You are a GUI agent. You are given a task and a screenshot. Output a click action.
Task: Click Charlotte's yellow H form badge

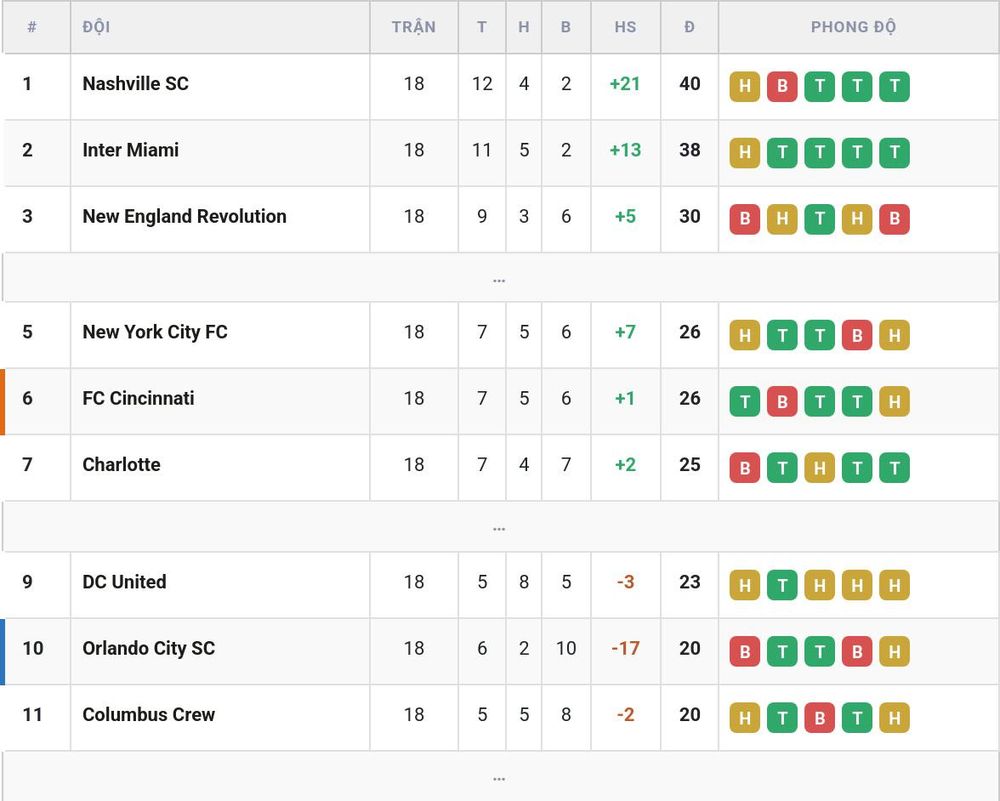pos(820,468)
